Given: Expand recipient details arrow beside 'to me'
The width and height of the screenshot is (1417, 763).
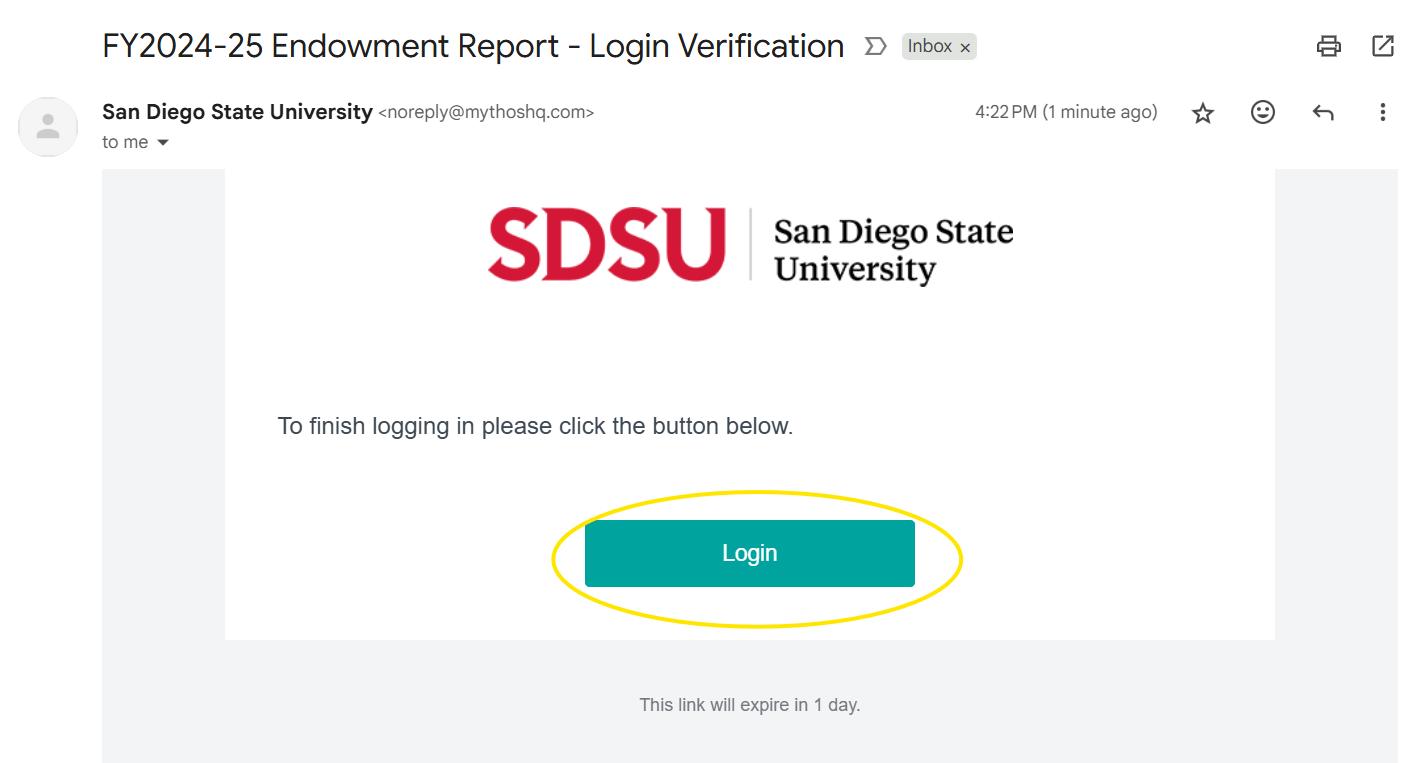Looking at the screenshot, I should (163, 143).
